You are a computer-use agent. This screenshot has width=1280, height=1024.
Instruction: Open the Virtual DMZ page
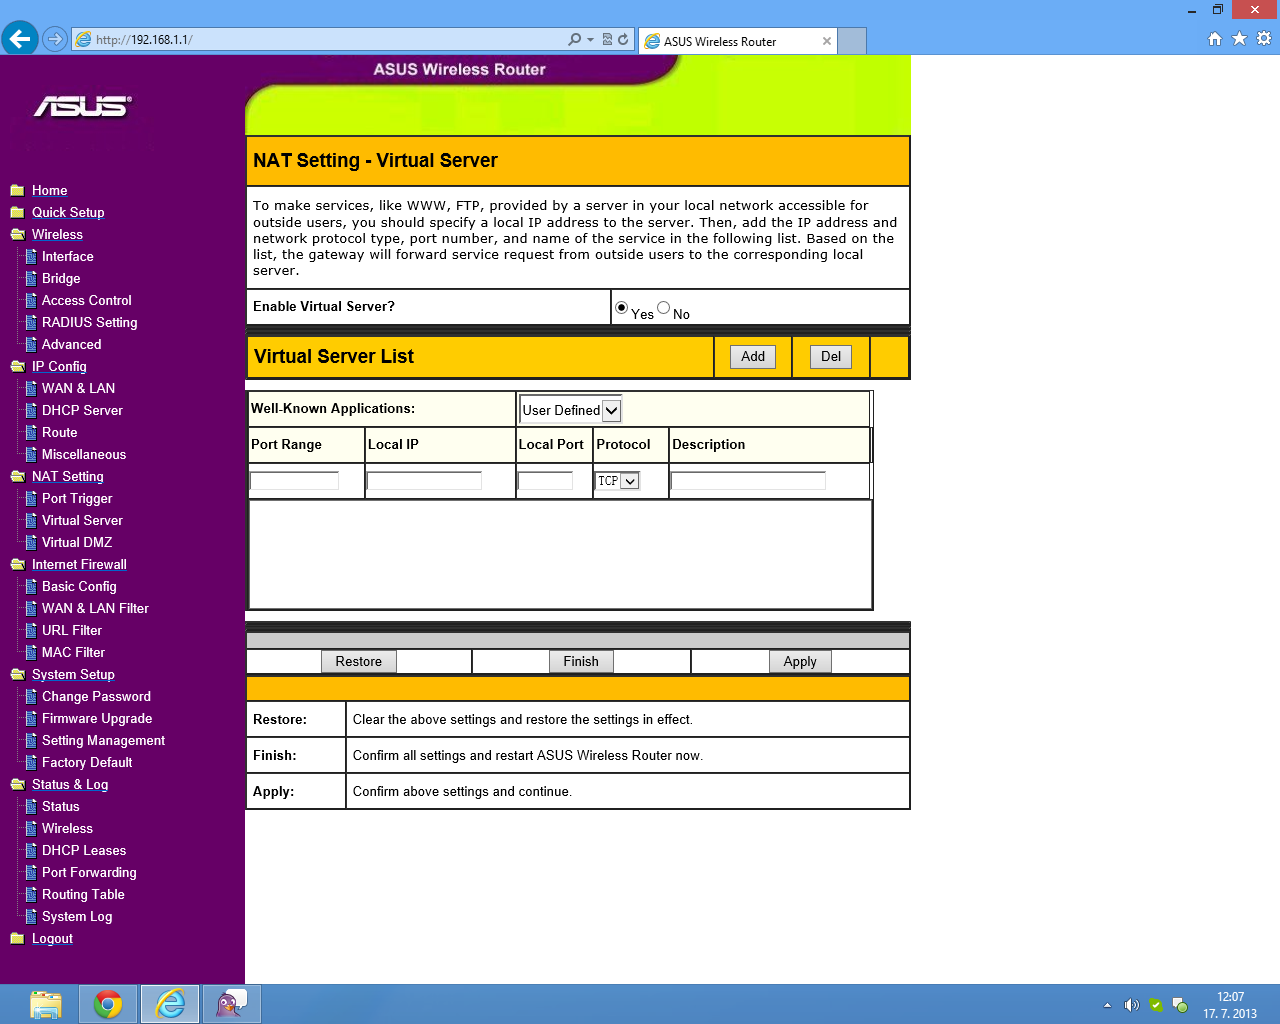pyautogui.click(x=77, y=542)
